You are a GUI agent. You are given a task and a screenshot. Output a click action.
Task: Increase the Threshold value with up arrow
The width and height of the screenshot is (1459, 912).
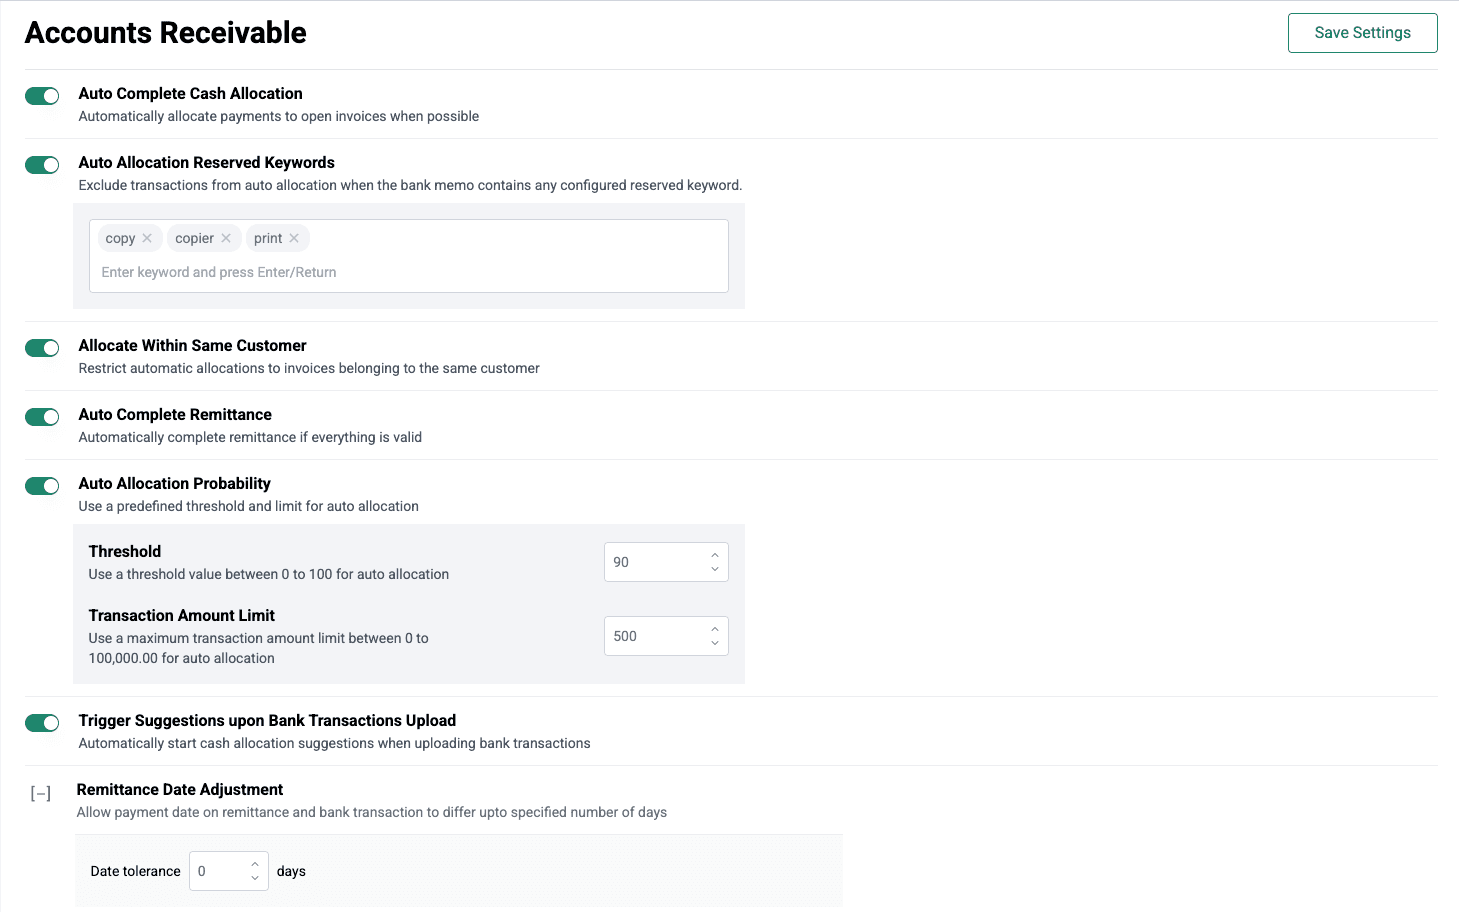[x=715, y=555]
